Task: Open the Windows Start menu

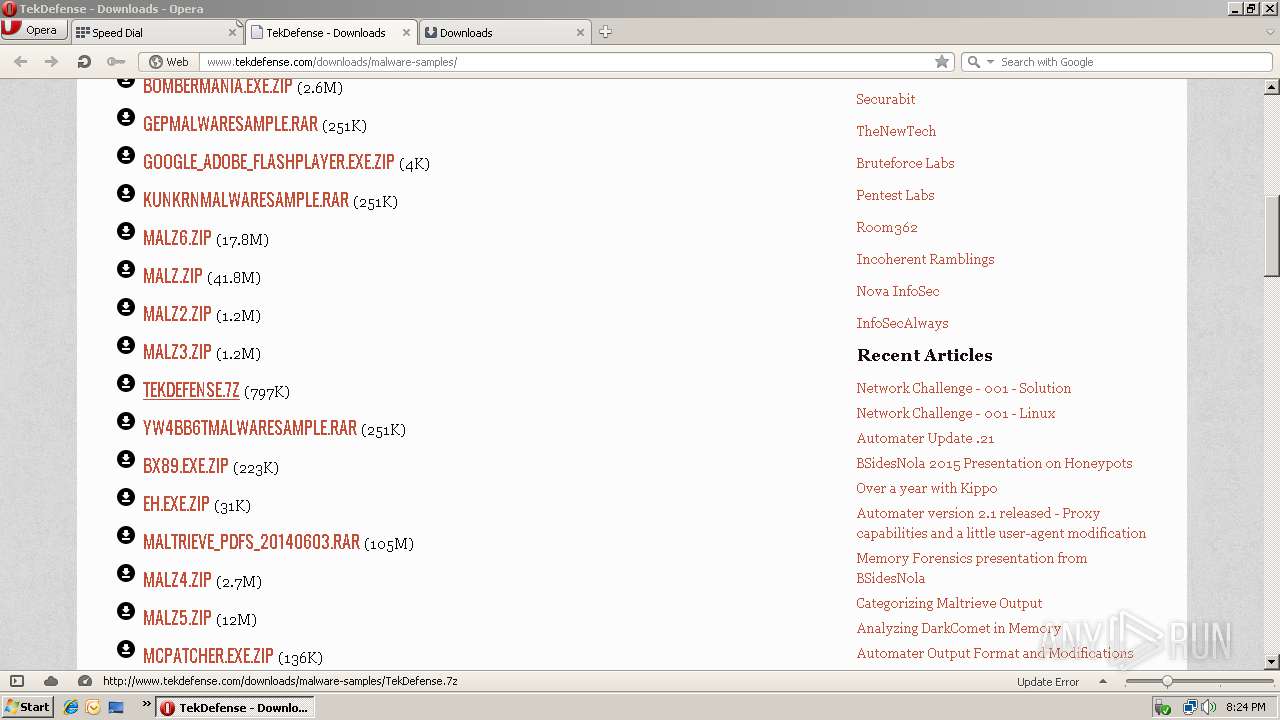Action: pos(27,707)
